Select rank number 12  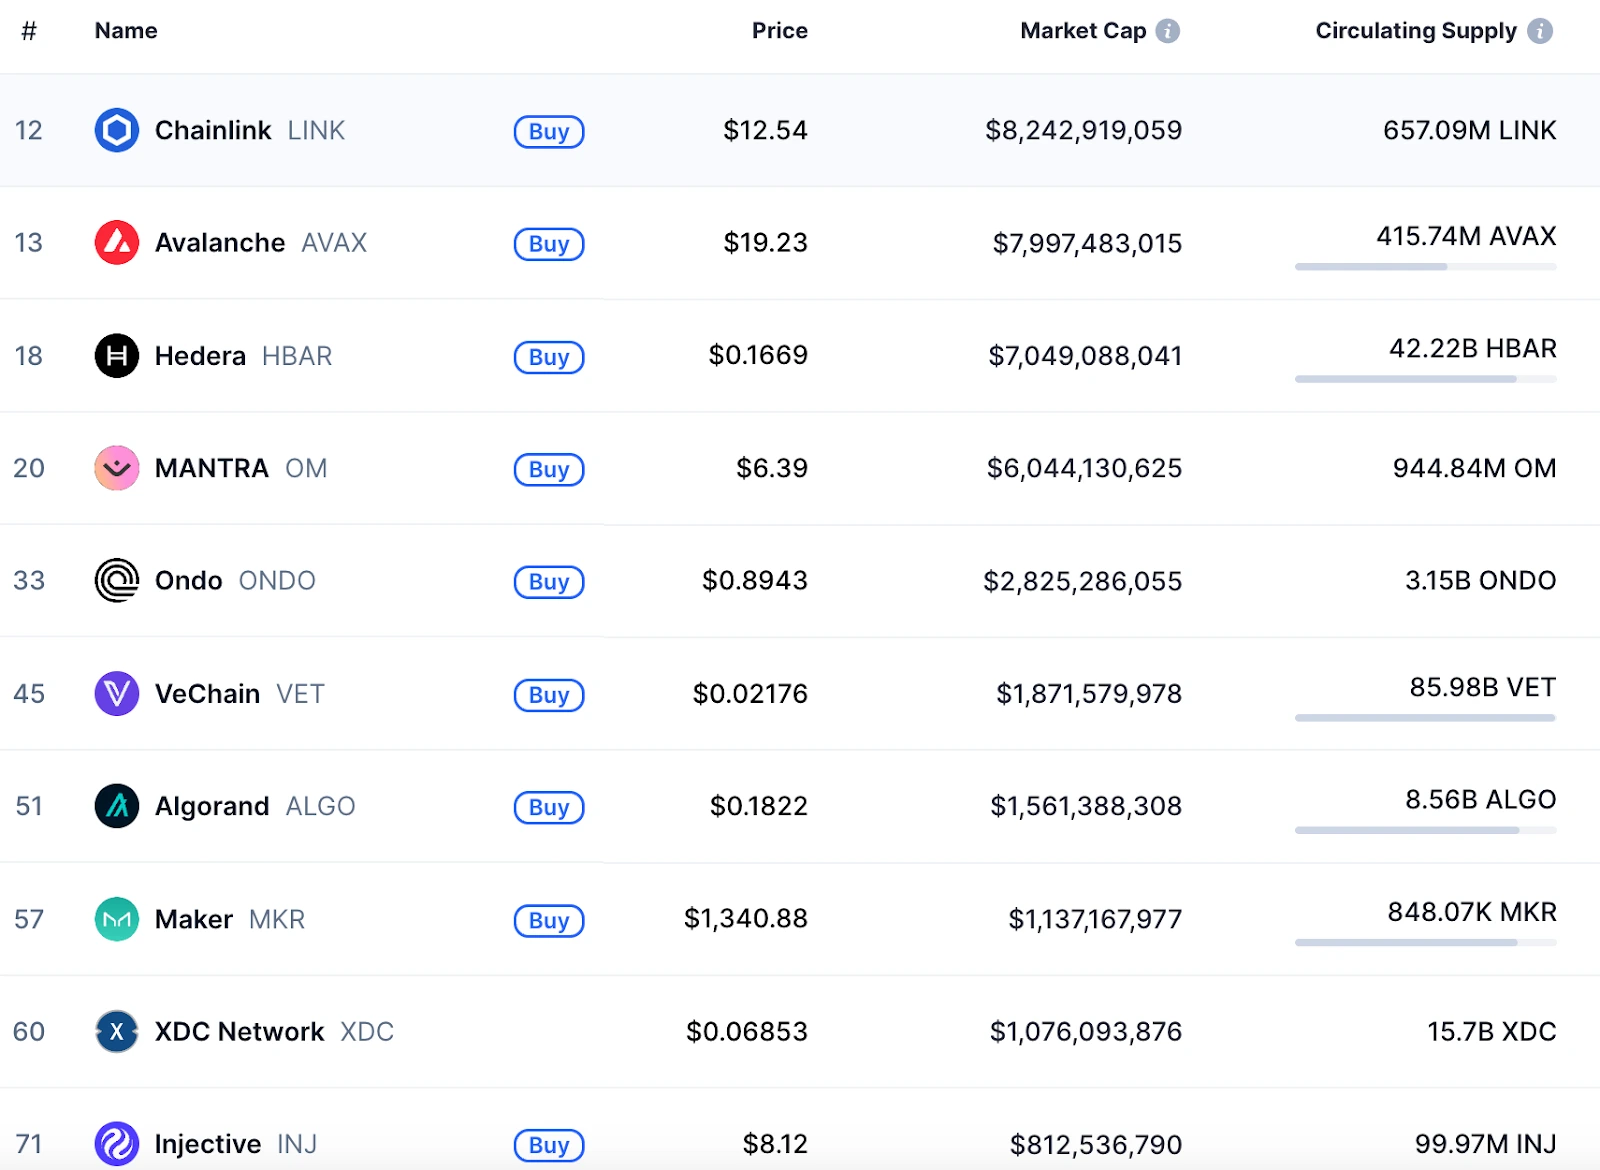29,130
